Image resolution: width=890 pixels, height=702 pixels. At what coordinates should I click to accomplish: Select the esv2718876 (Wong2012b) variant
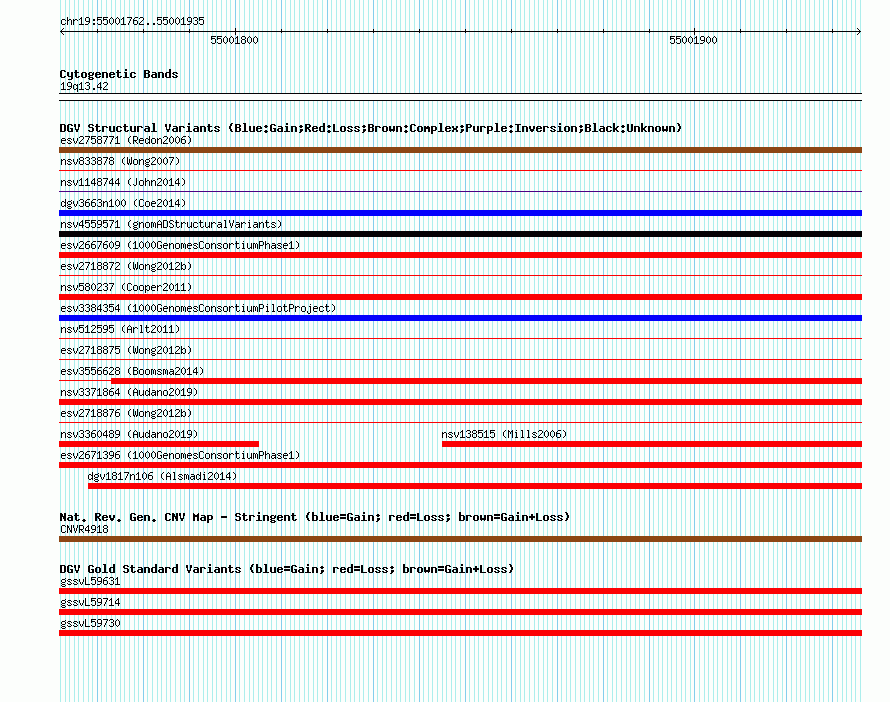coord(126,413)
